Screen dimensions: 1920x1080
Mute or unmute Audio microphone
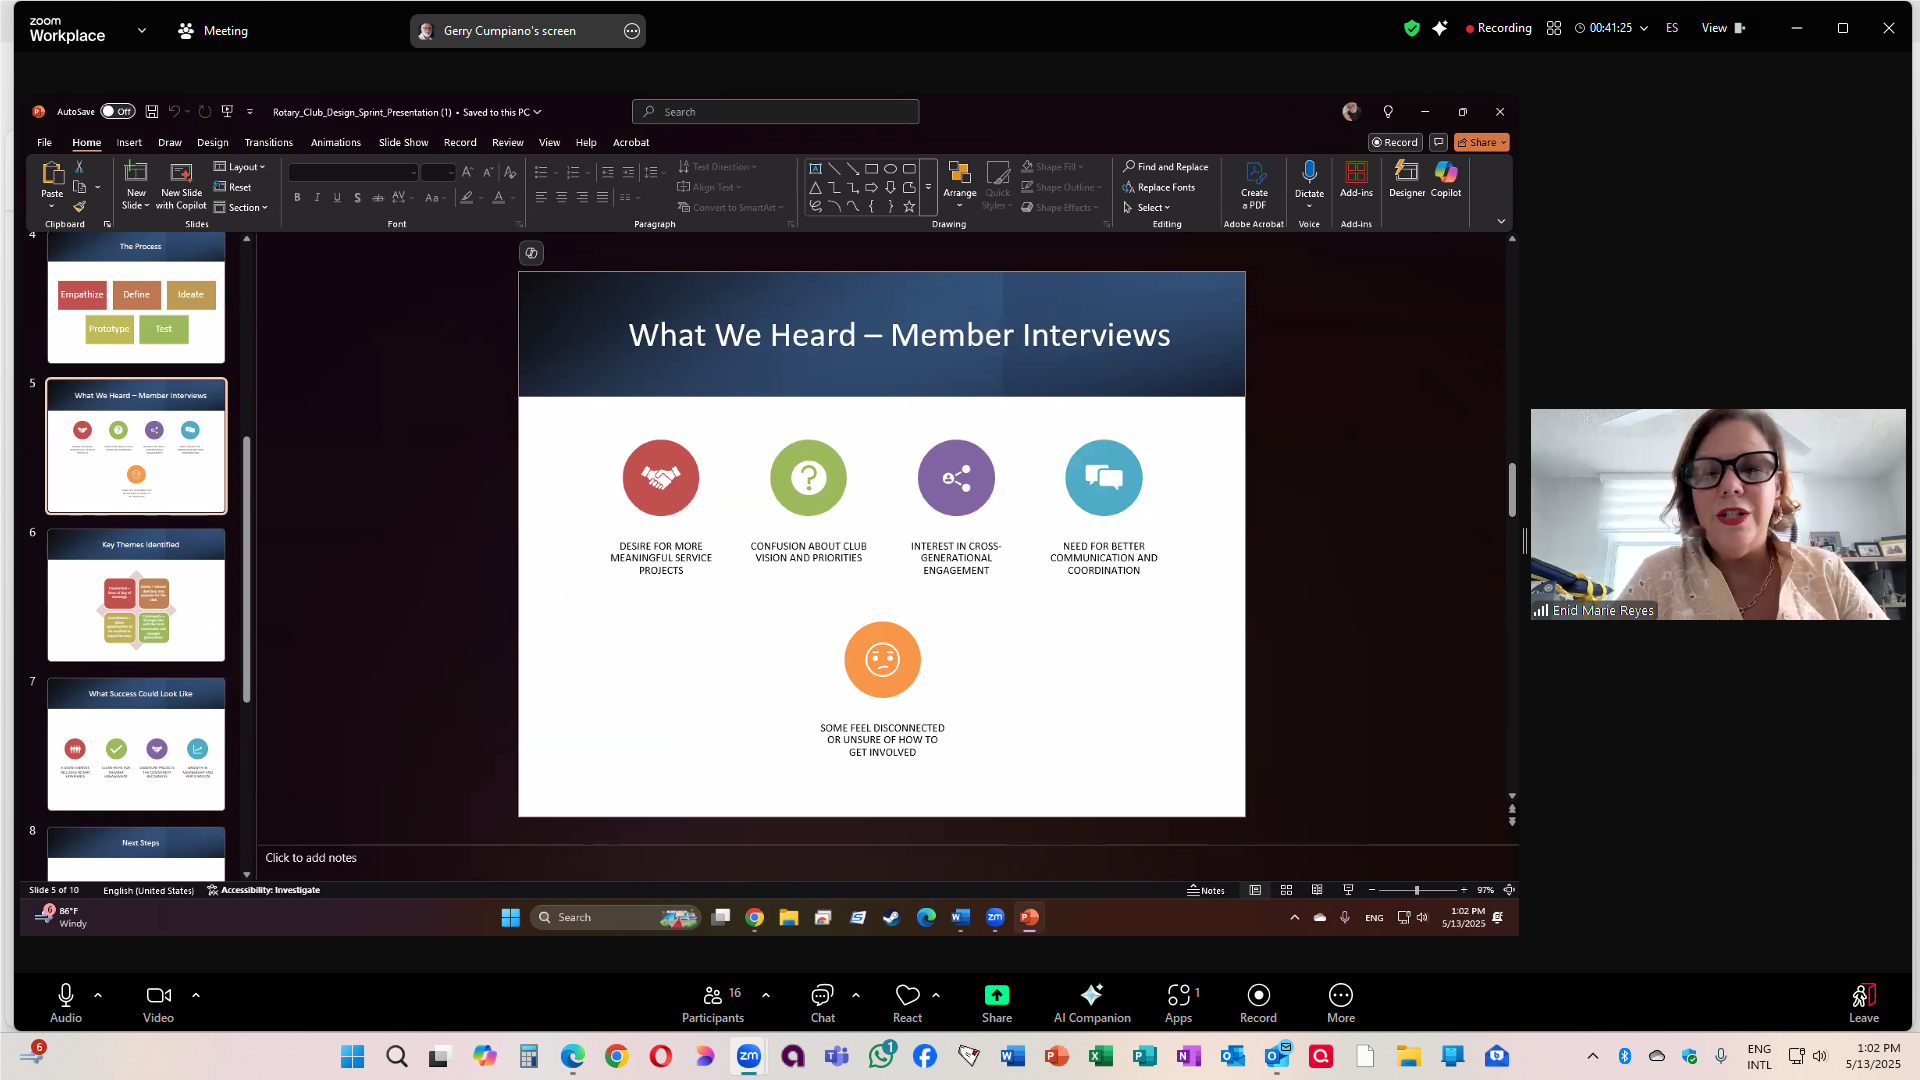pos(65,996)
